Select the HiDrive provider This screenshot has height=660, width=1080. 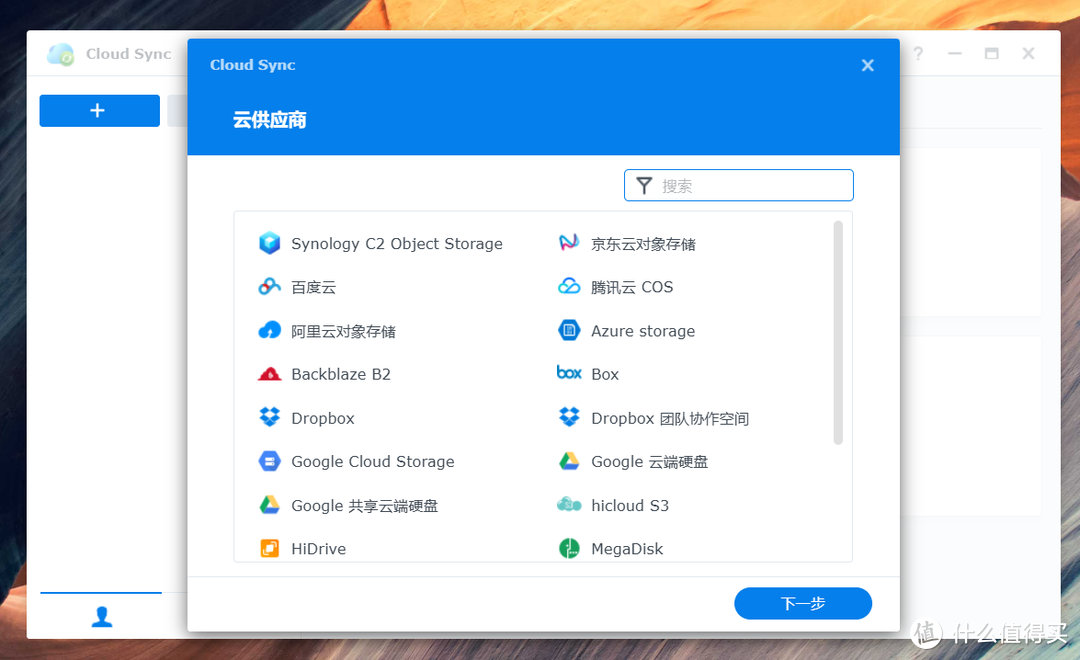(x=318, y=548)
